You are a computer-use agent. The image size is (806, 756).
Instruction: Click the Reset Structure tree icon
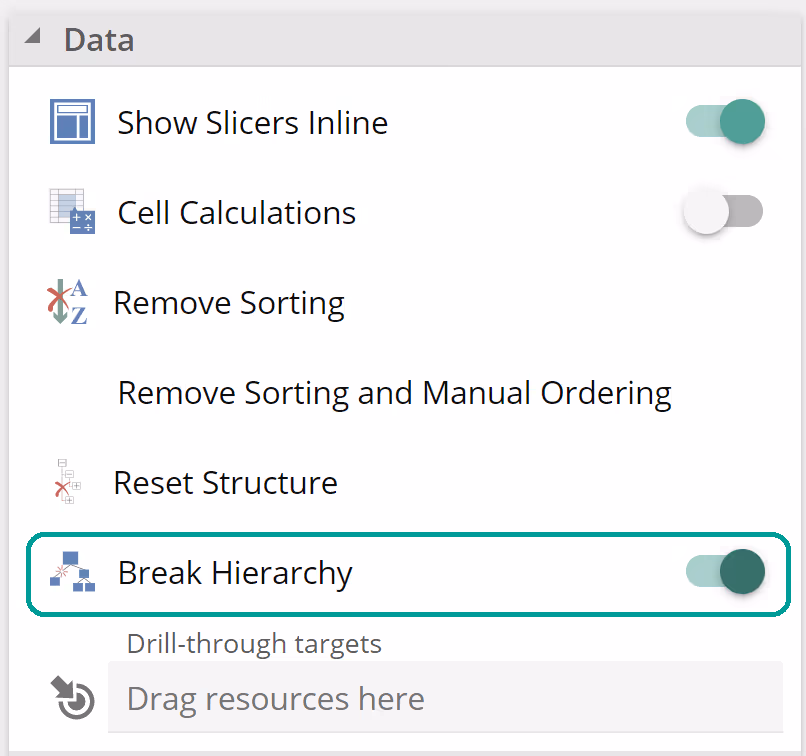pos(68,482)
